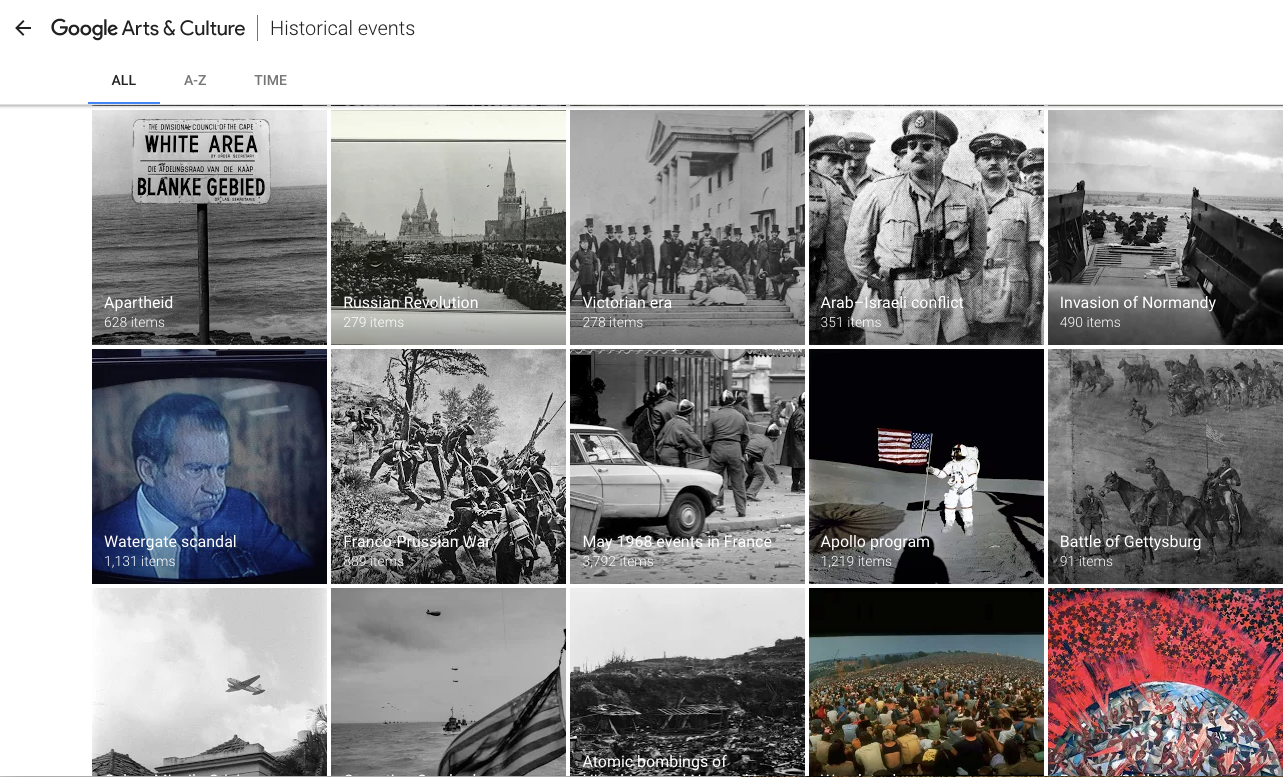Click the '279 items' label under Russian Revolution

[x=373, y=323]
